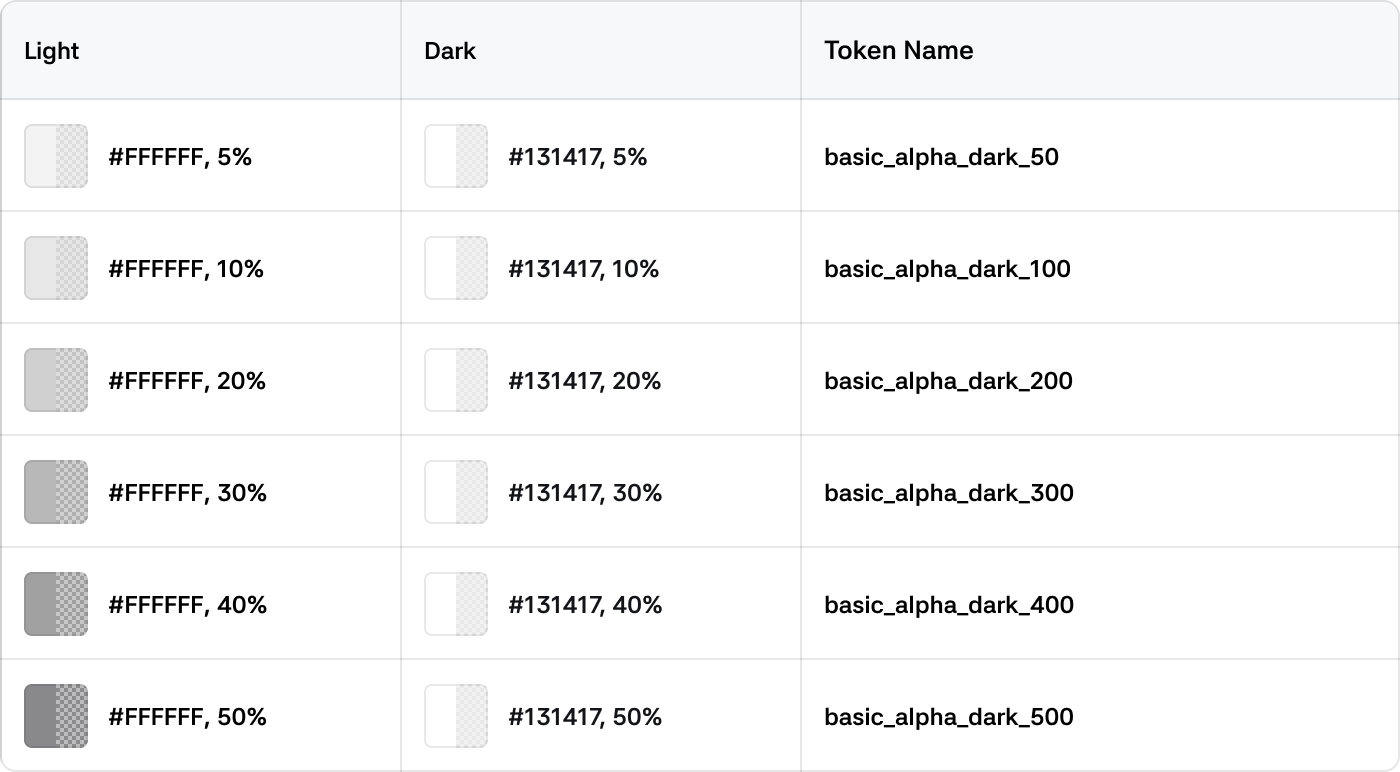Viewport: 1400px width, 772px height.
Task: Select the Token Name column header
Action: pyautogui.click(x=898, y=51)
